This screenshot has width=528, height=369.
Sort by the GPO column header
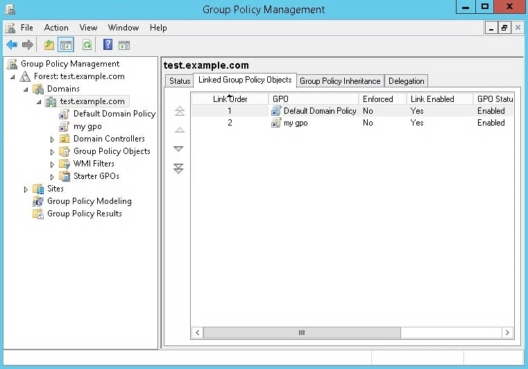314,99
